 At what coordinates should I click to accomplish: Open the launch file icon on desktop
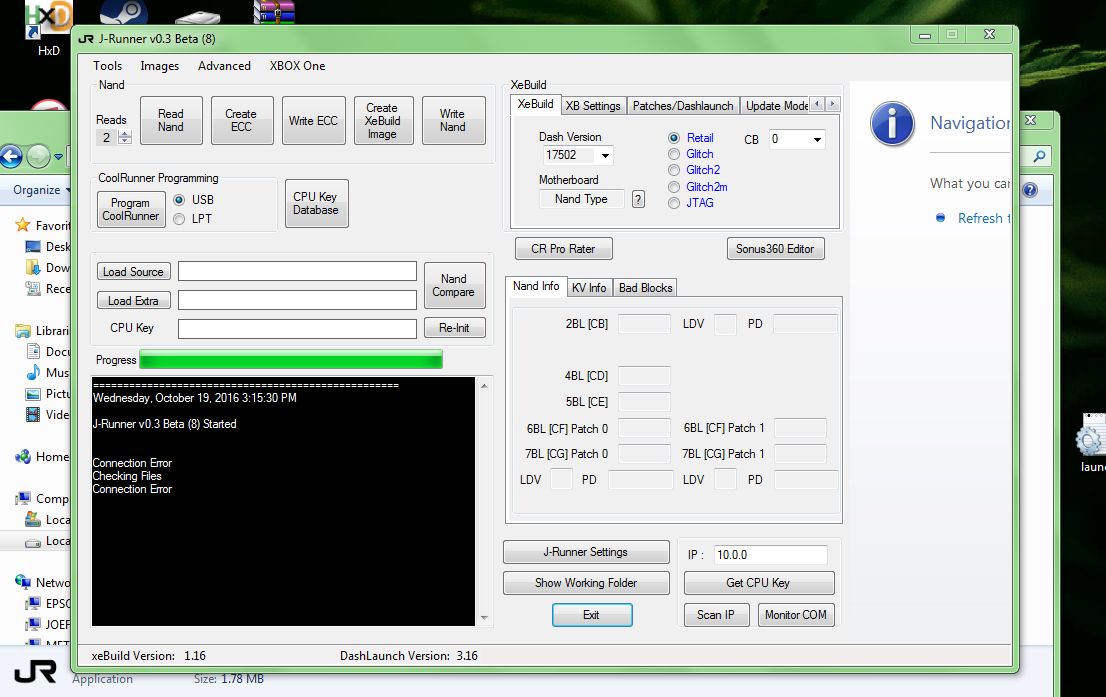[1090, 435]
